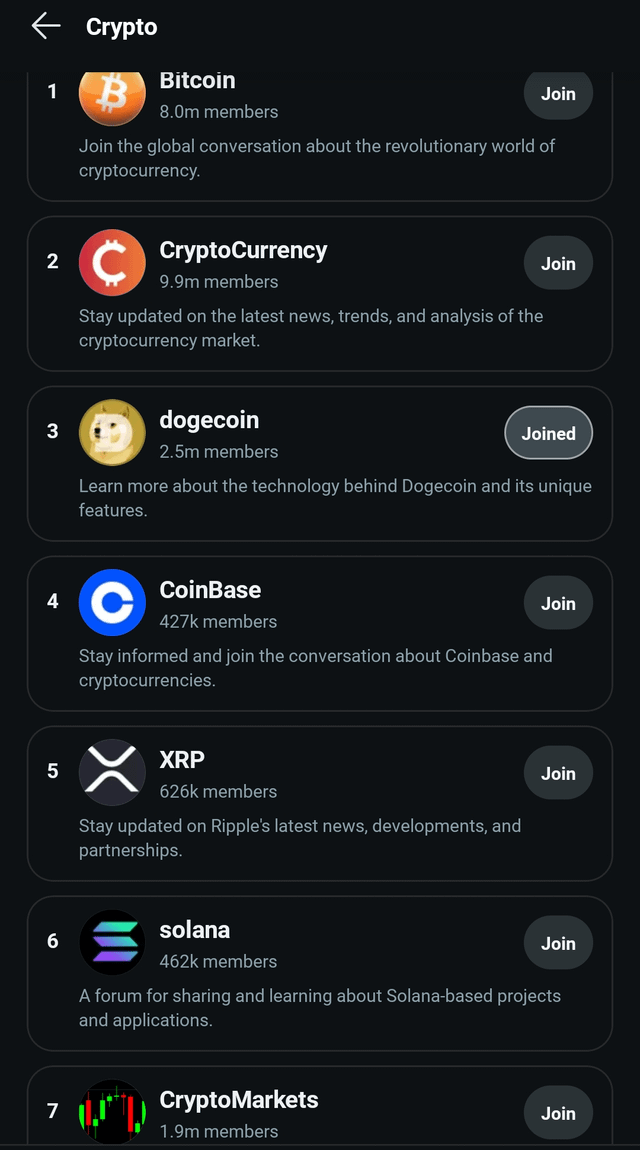Screen dimensions: 640x1150
Task: Open the CryptoCurrency community title
Action: tap(243, 250)
